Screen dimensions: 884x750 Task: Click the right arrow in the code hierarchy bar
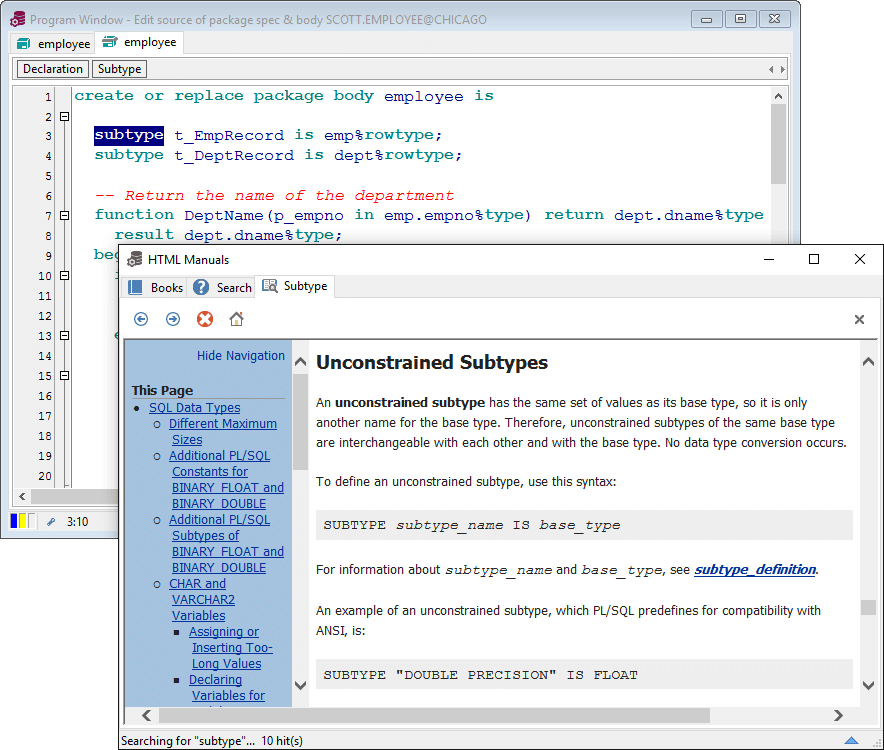783,69
